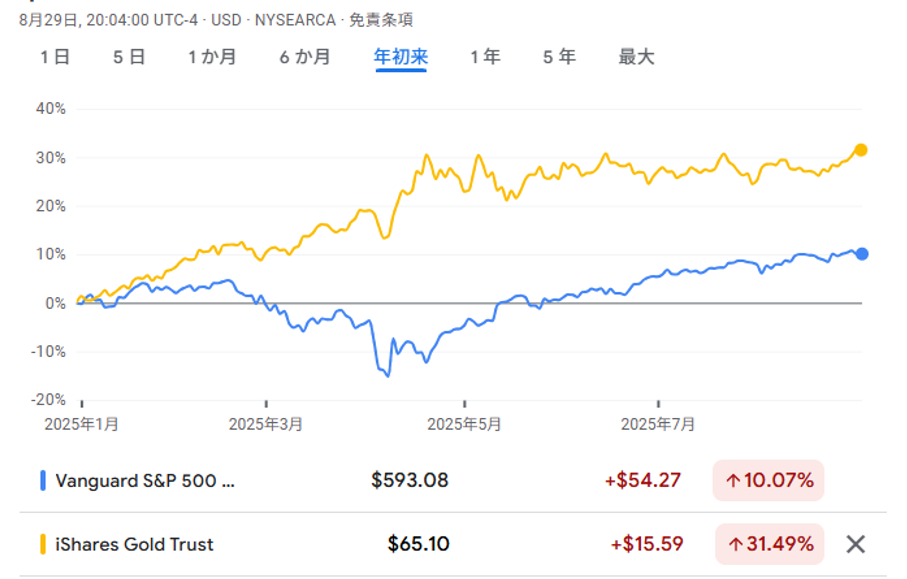Open Vanguard S&P 500 listing

coord(146,480)
